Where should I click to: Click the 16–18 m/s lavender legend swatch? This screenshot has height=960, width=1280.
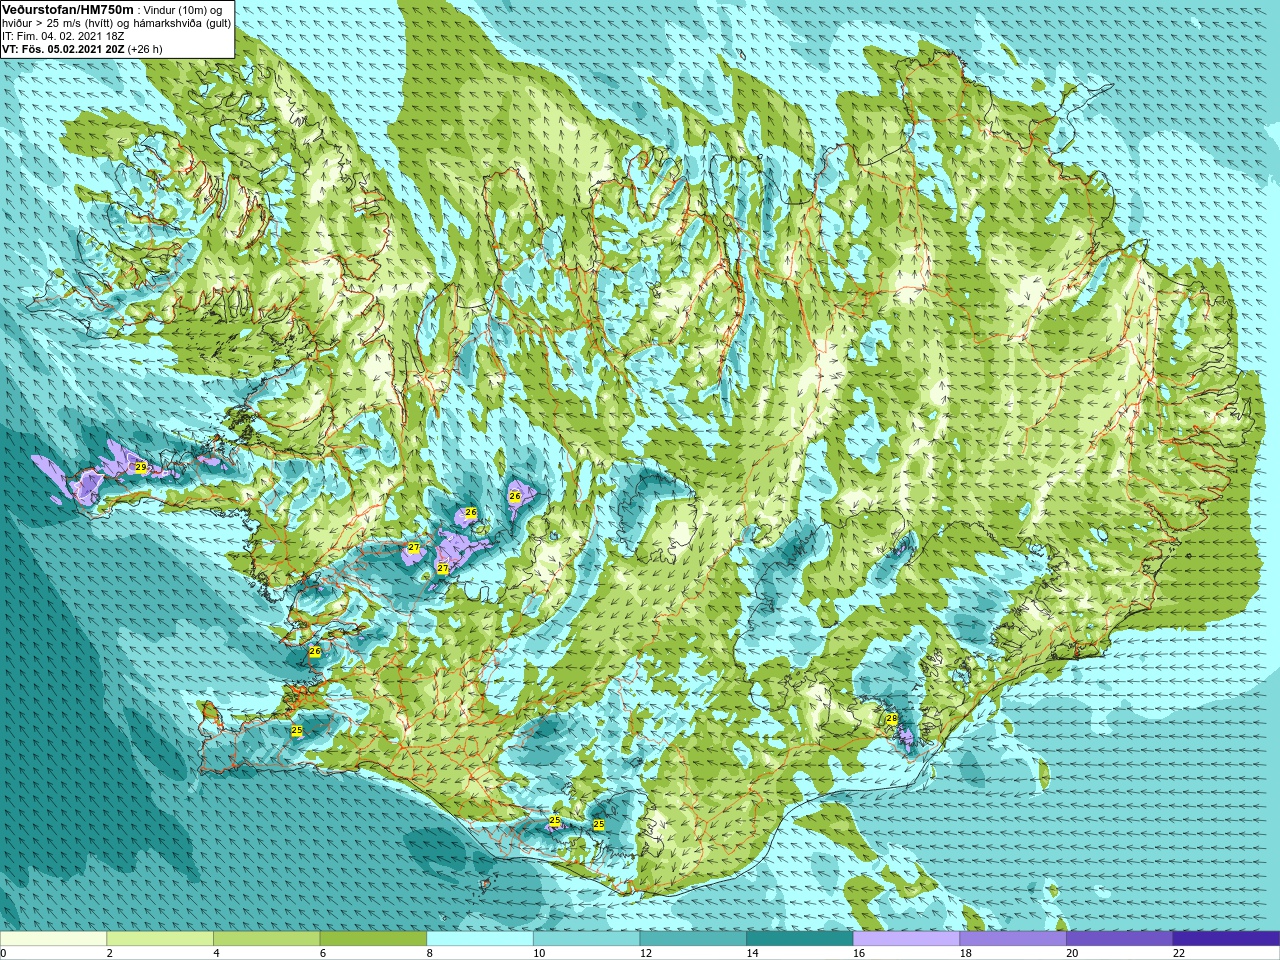907,939
